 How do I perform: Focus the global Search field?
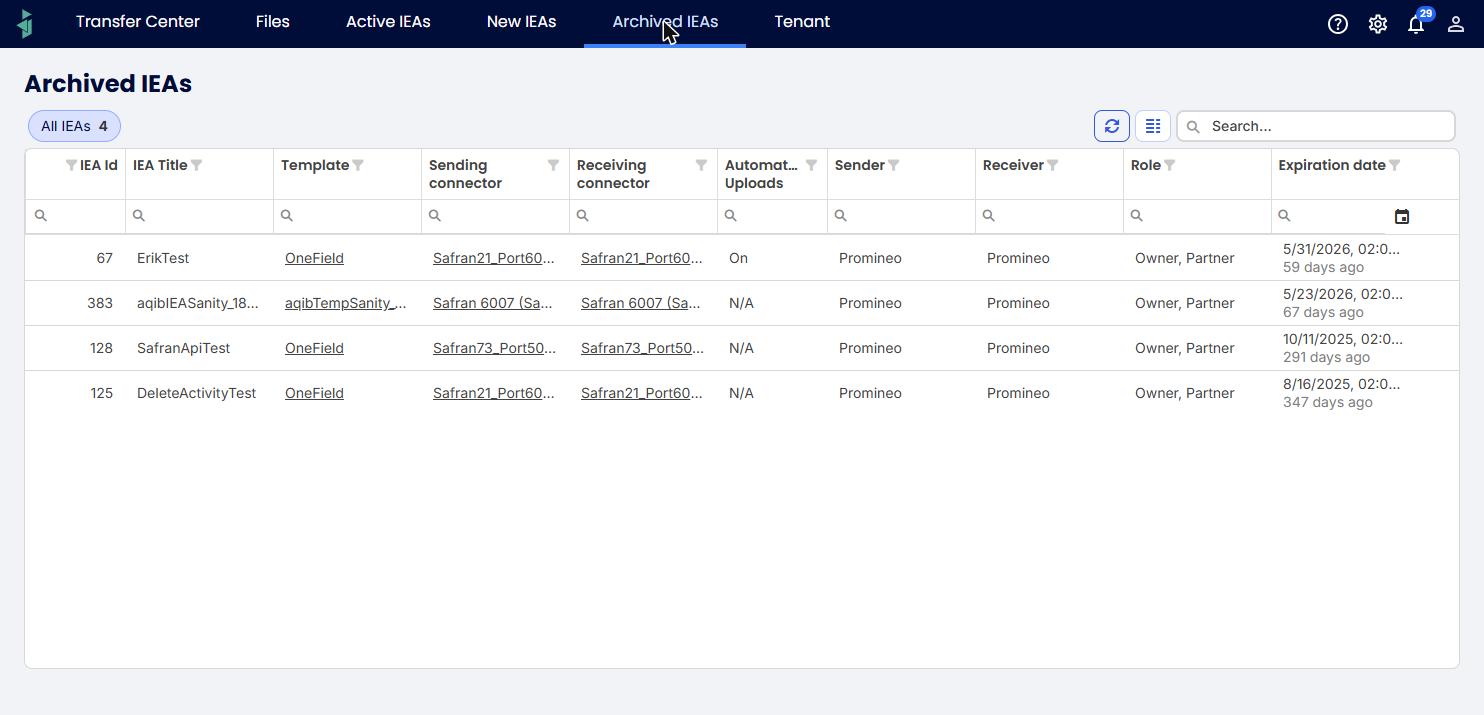pyautogui.click(x=1316, y=126)
